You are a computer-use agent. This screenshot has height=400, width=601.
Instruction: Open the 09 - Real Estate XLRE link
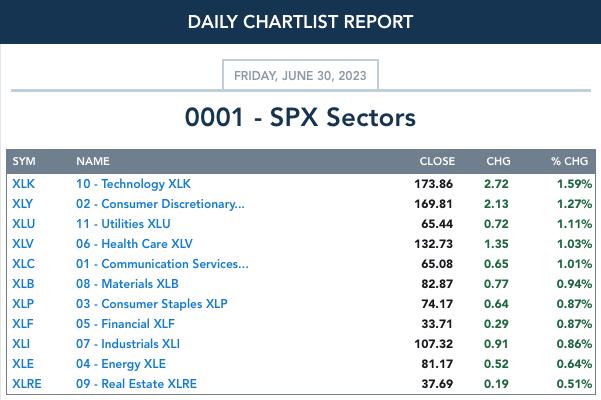(x=136, y=384)
